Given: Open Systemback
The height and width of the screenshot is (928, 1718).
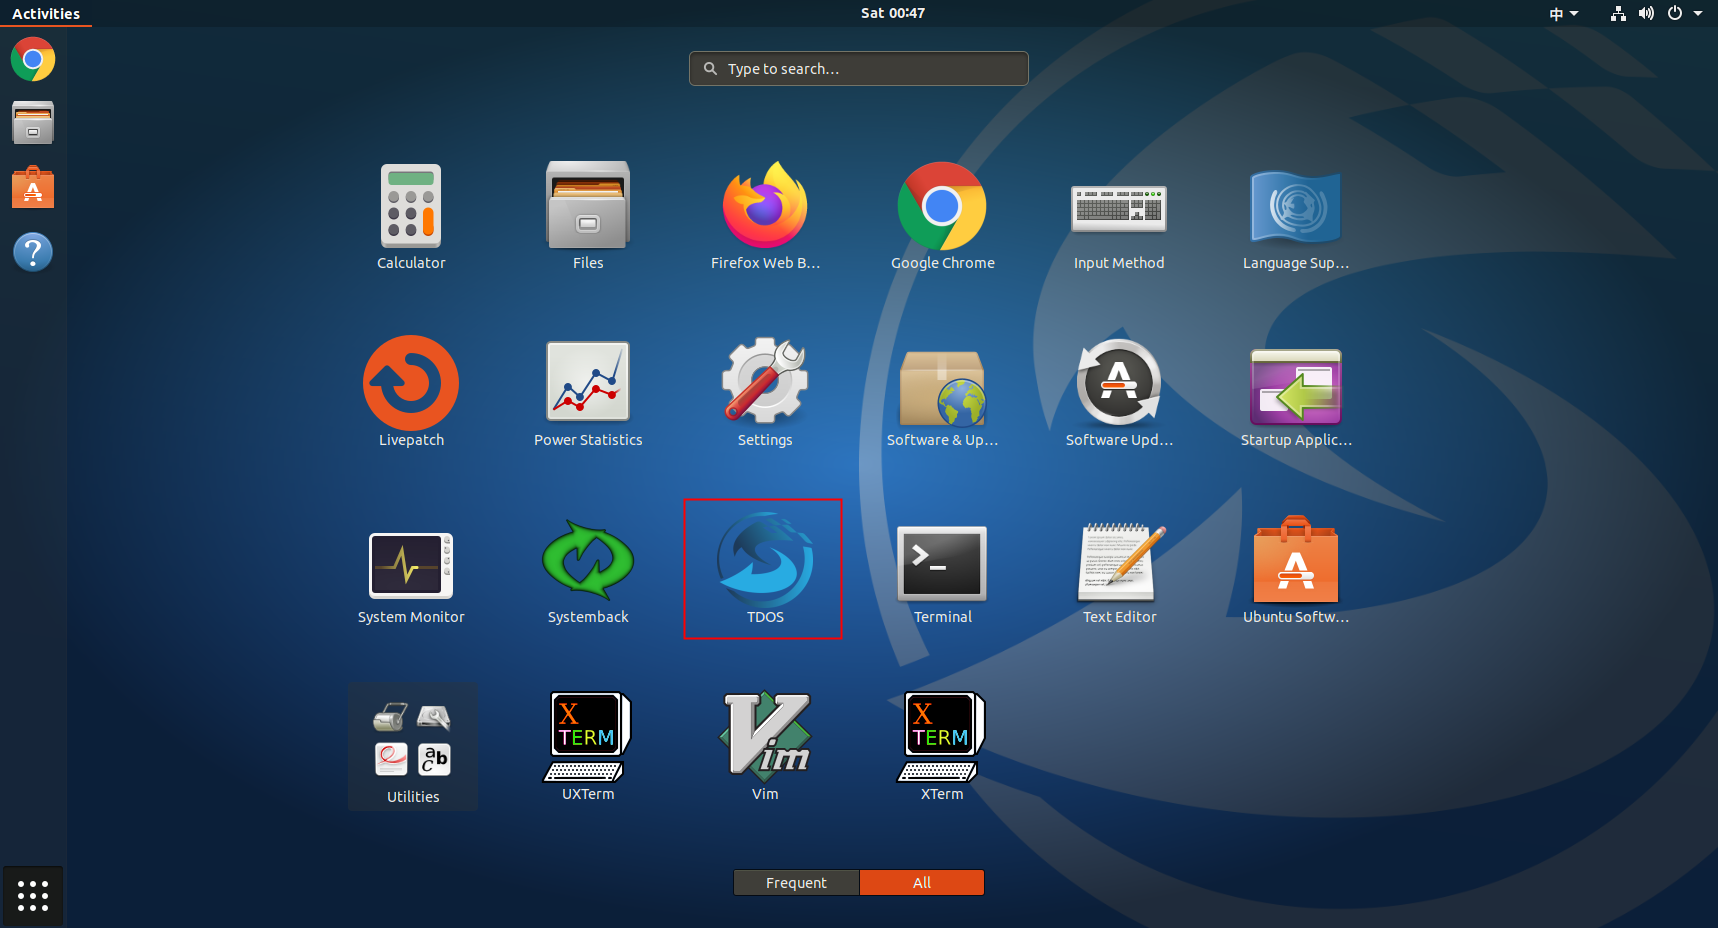Looking at the screenshot, I should (x=588, y=570).
